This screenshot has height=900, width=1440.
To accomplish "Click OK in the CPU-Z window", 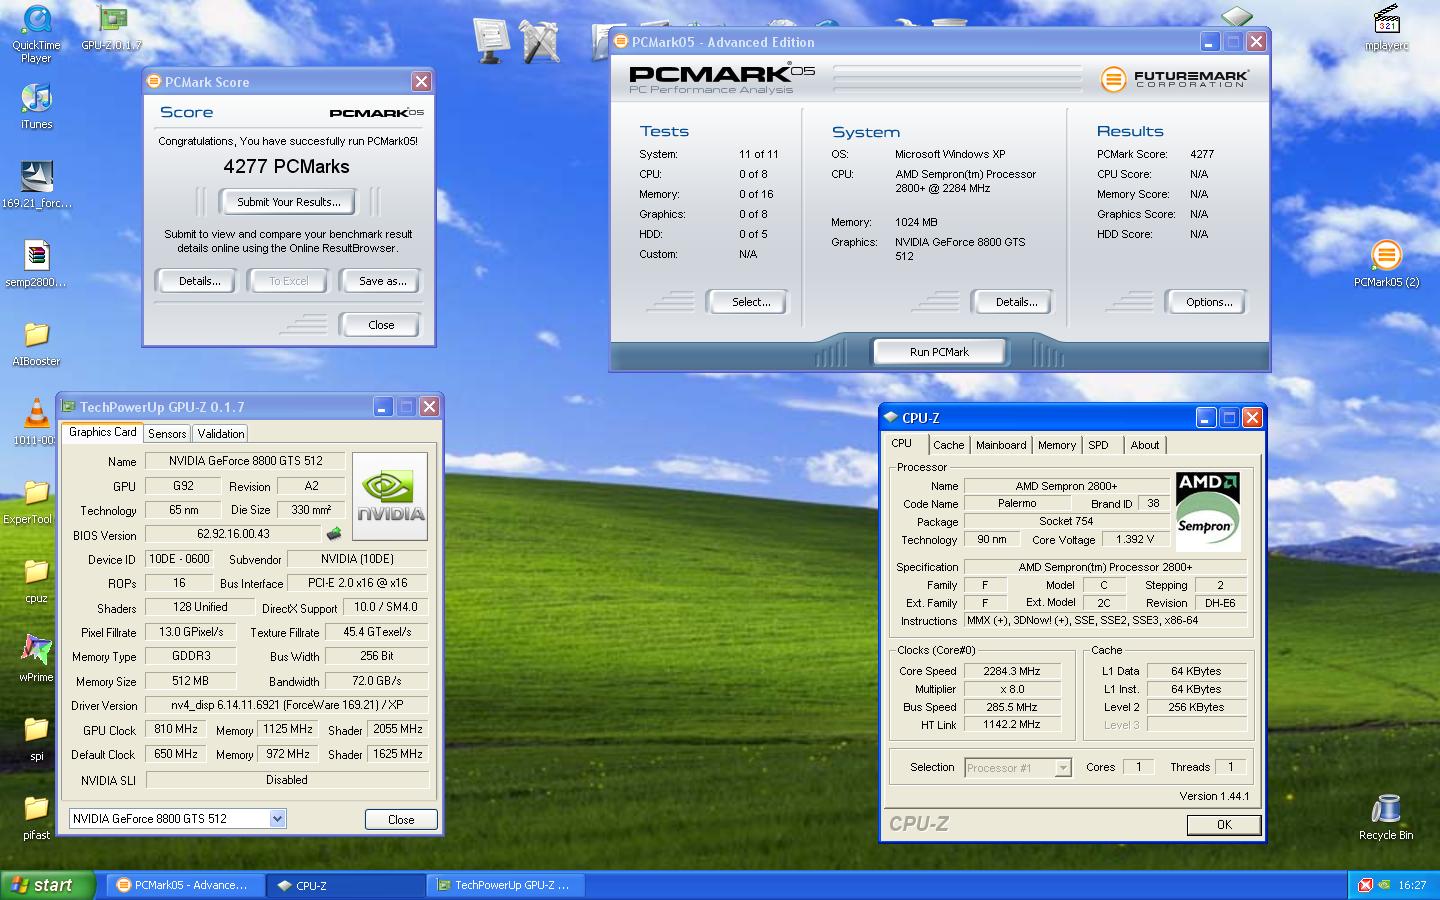I will (x=1224, y=825).
